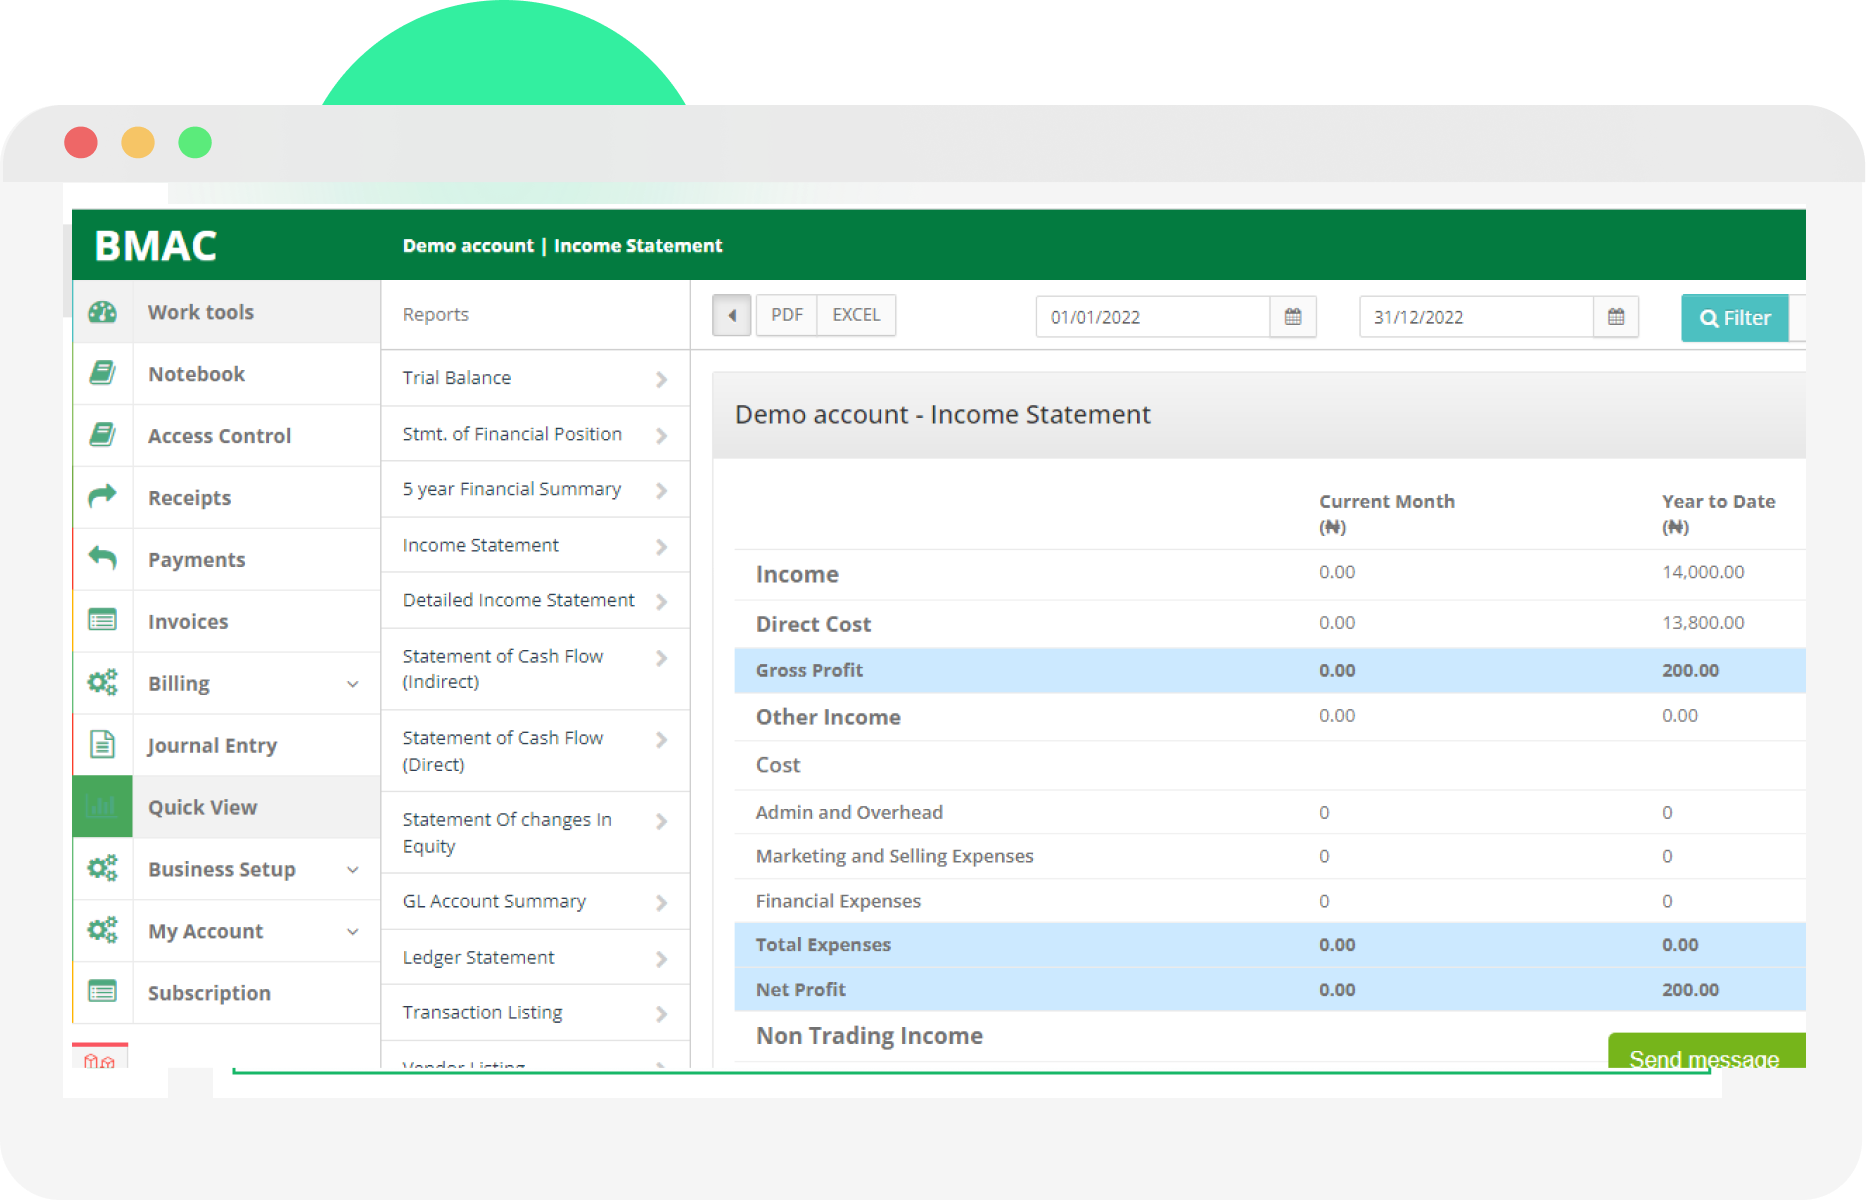Viewport: 1866px width, 1200px height.
Task: Click the Receipts forward arrow icon
Action: tap(103, 496)
